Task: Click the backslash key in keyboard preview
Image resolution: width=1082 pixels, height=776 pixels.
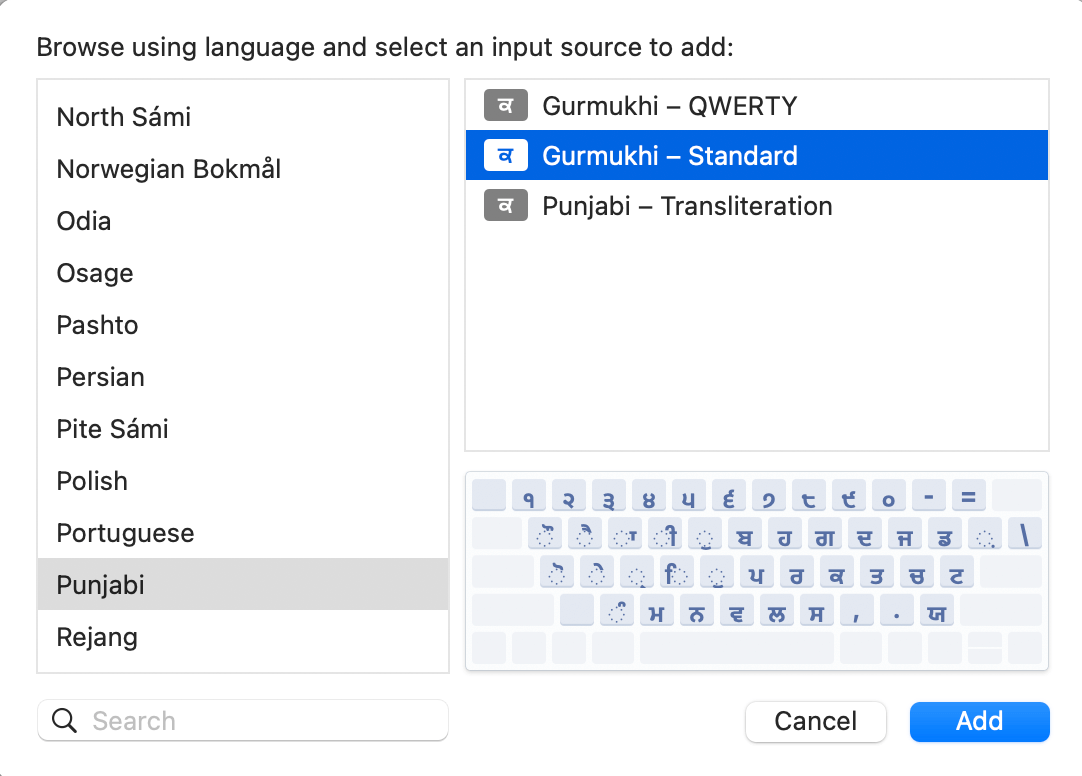Action: [1024, 535]
